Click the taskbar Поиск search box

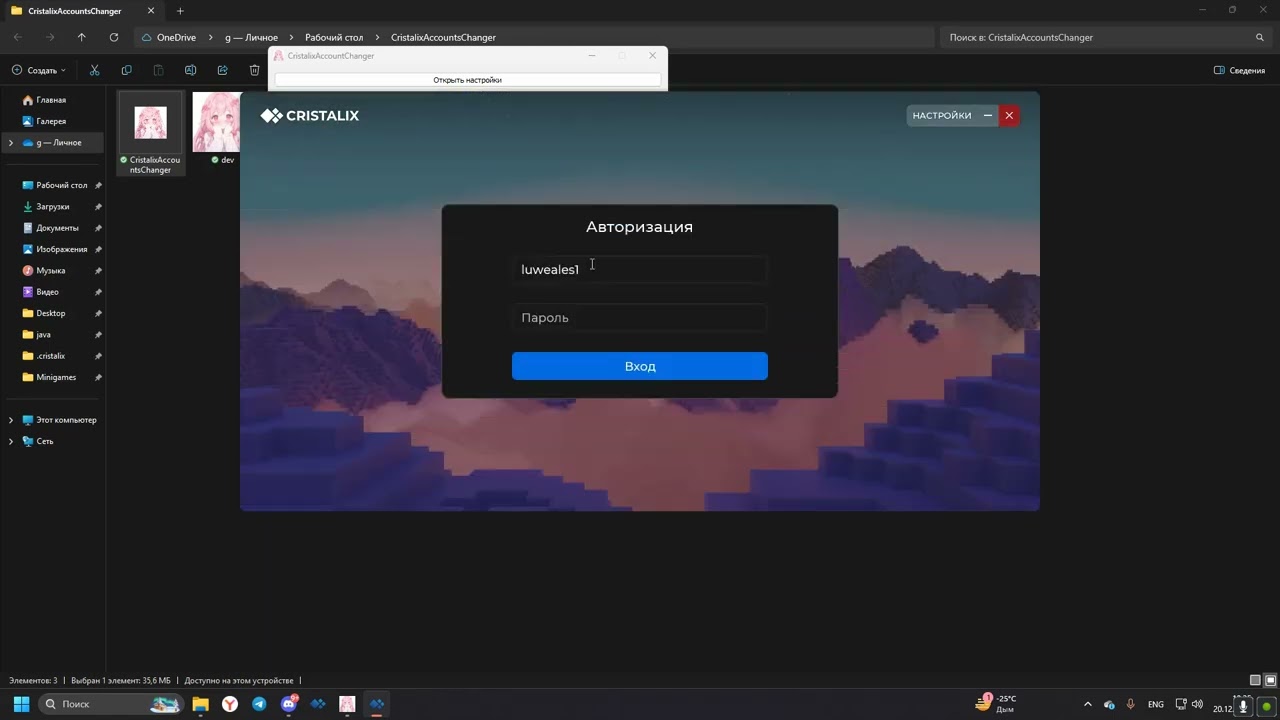tap(111, 704)
